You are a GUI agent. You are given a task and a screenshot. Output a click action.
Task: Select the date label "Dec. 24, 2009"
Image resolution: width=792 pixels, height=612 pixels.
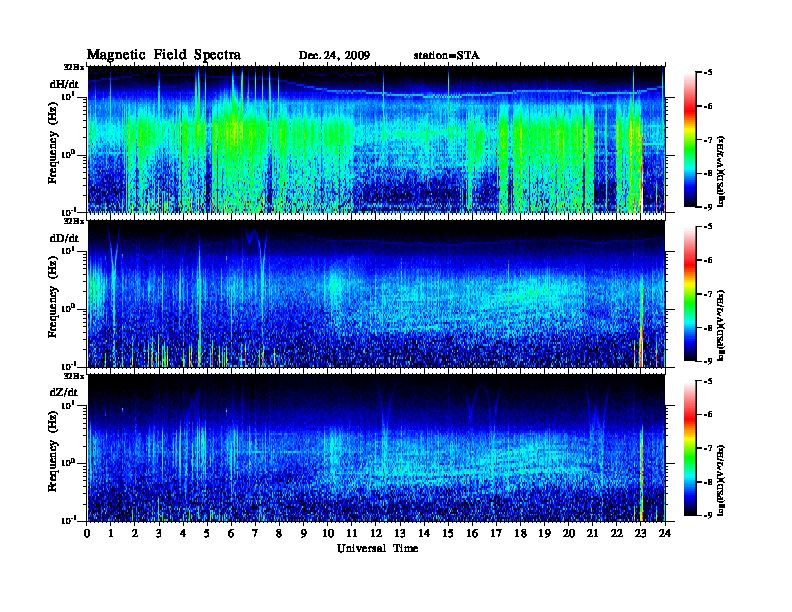tap(334, 56)
